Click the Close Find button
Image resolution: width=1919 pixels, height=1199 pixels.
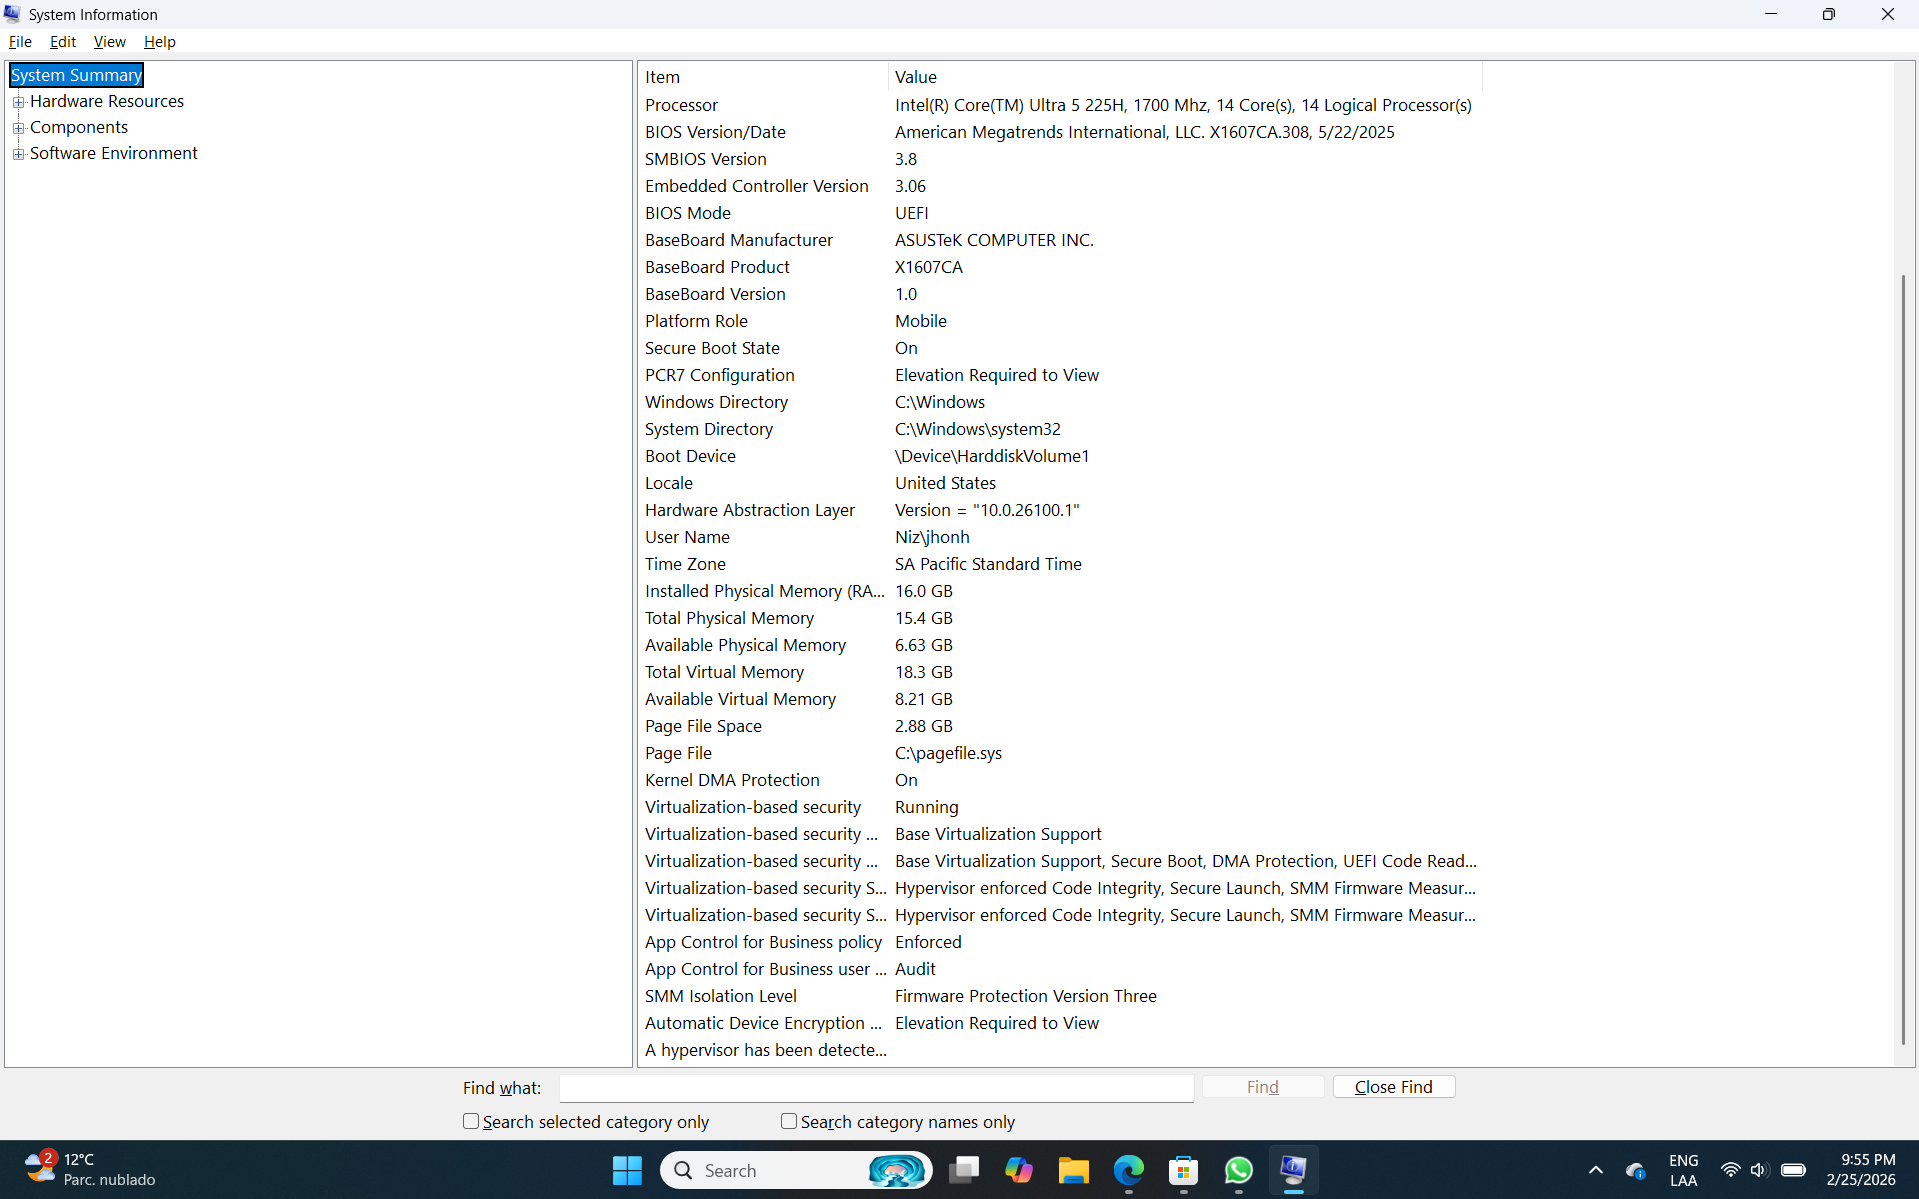point(1394,1087)
